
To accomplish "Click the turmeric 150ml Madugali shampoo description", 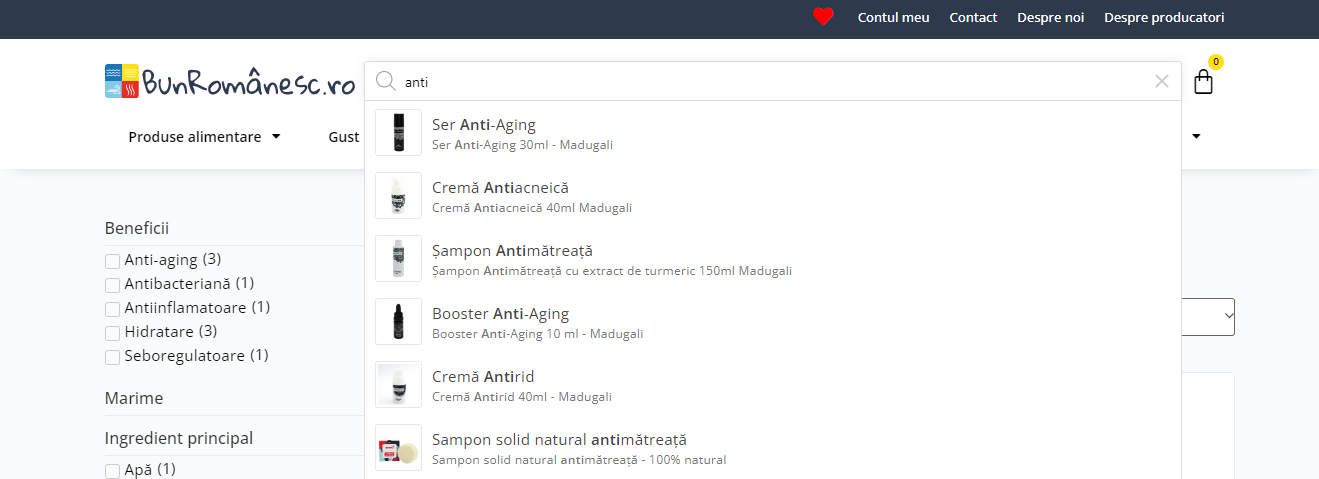I will pyautogui.click(x=612, y=271).
